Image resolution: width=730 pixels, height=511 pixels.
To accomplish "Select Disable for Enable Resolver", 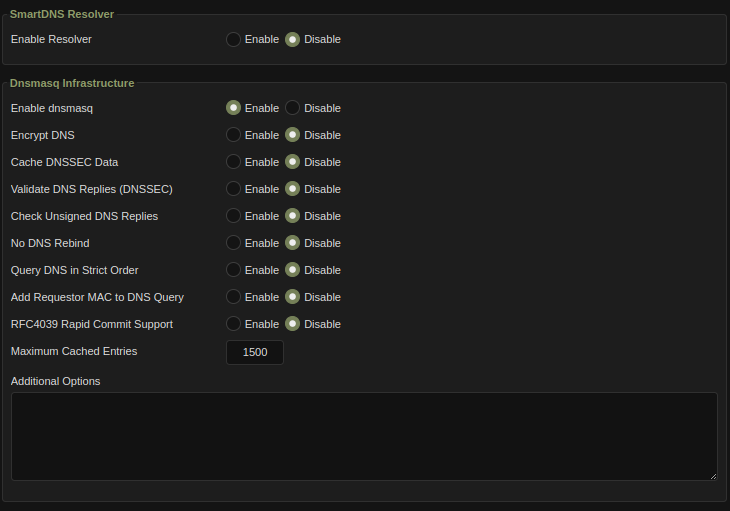I will (x=292, y=39).
